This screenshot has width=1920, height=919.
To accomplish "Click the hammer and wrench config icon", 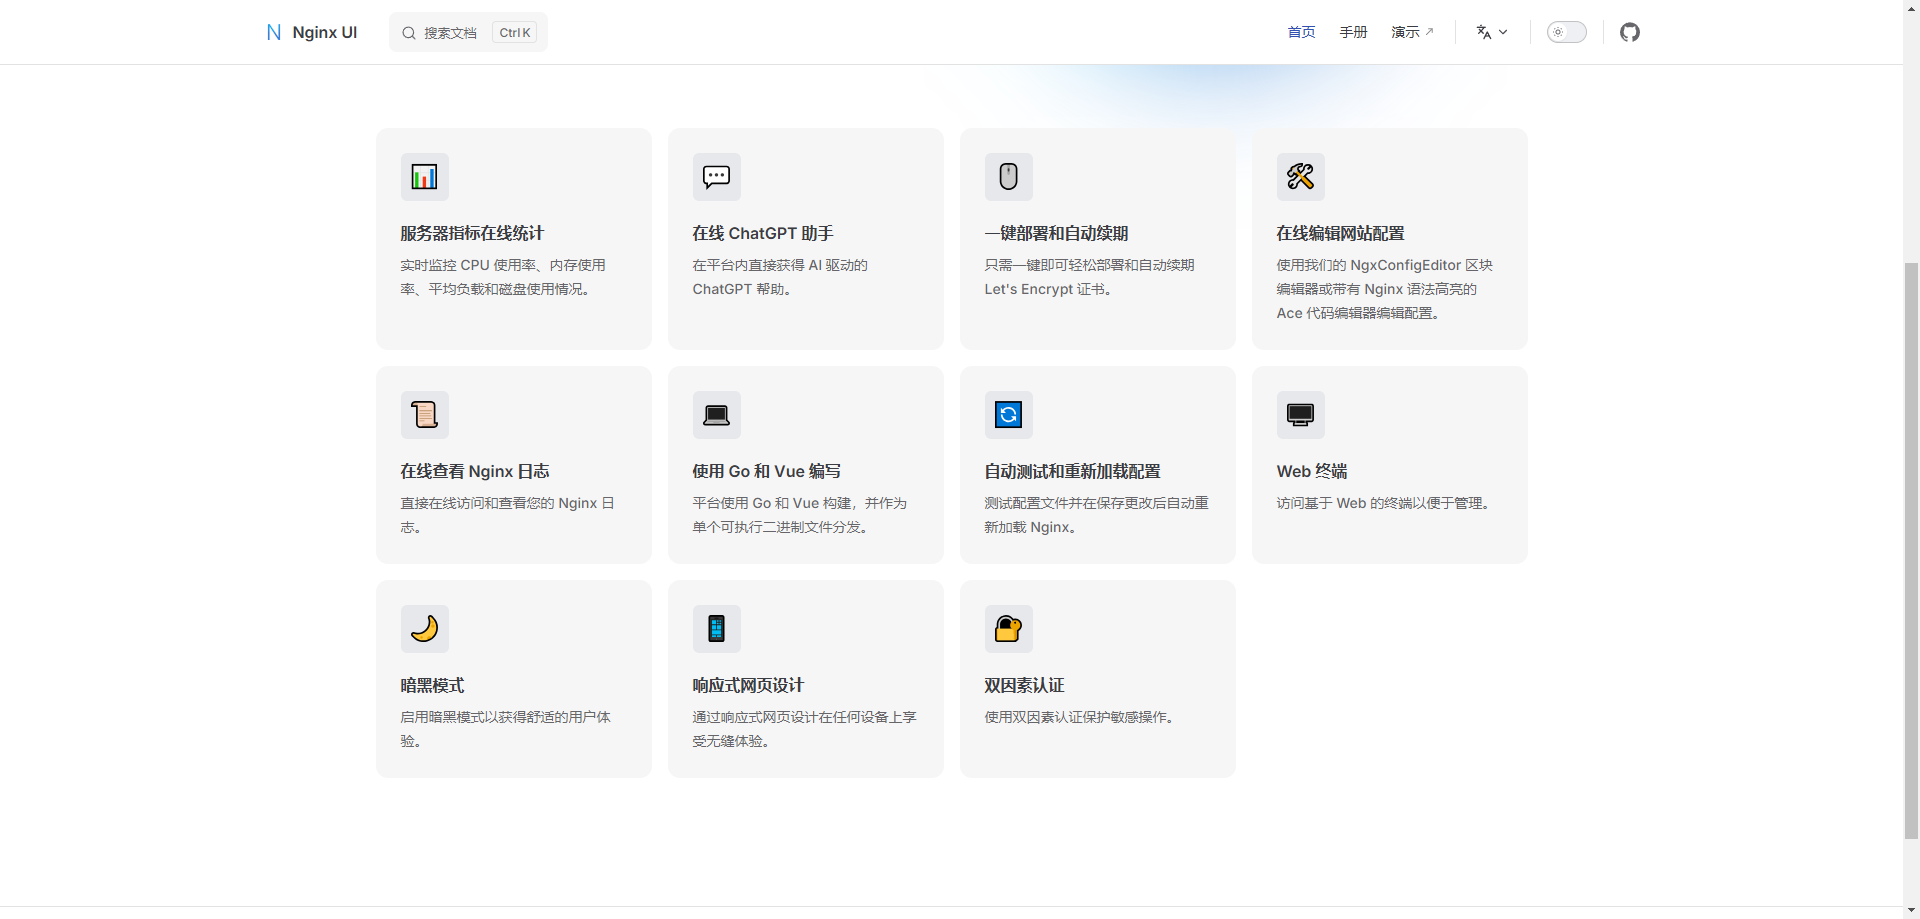I will pos(1300,177).
